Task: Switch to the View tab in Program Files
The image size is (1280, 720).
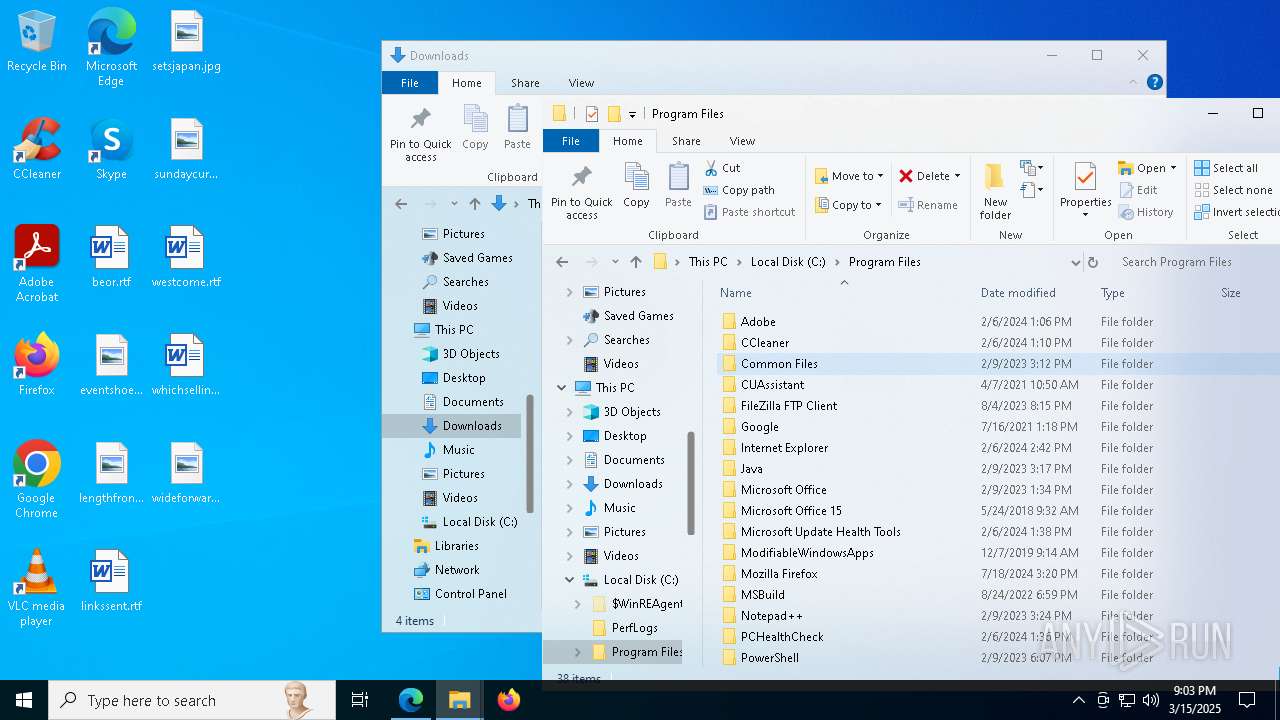Action: pos(742,141)
